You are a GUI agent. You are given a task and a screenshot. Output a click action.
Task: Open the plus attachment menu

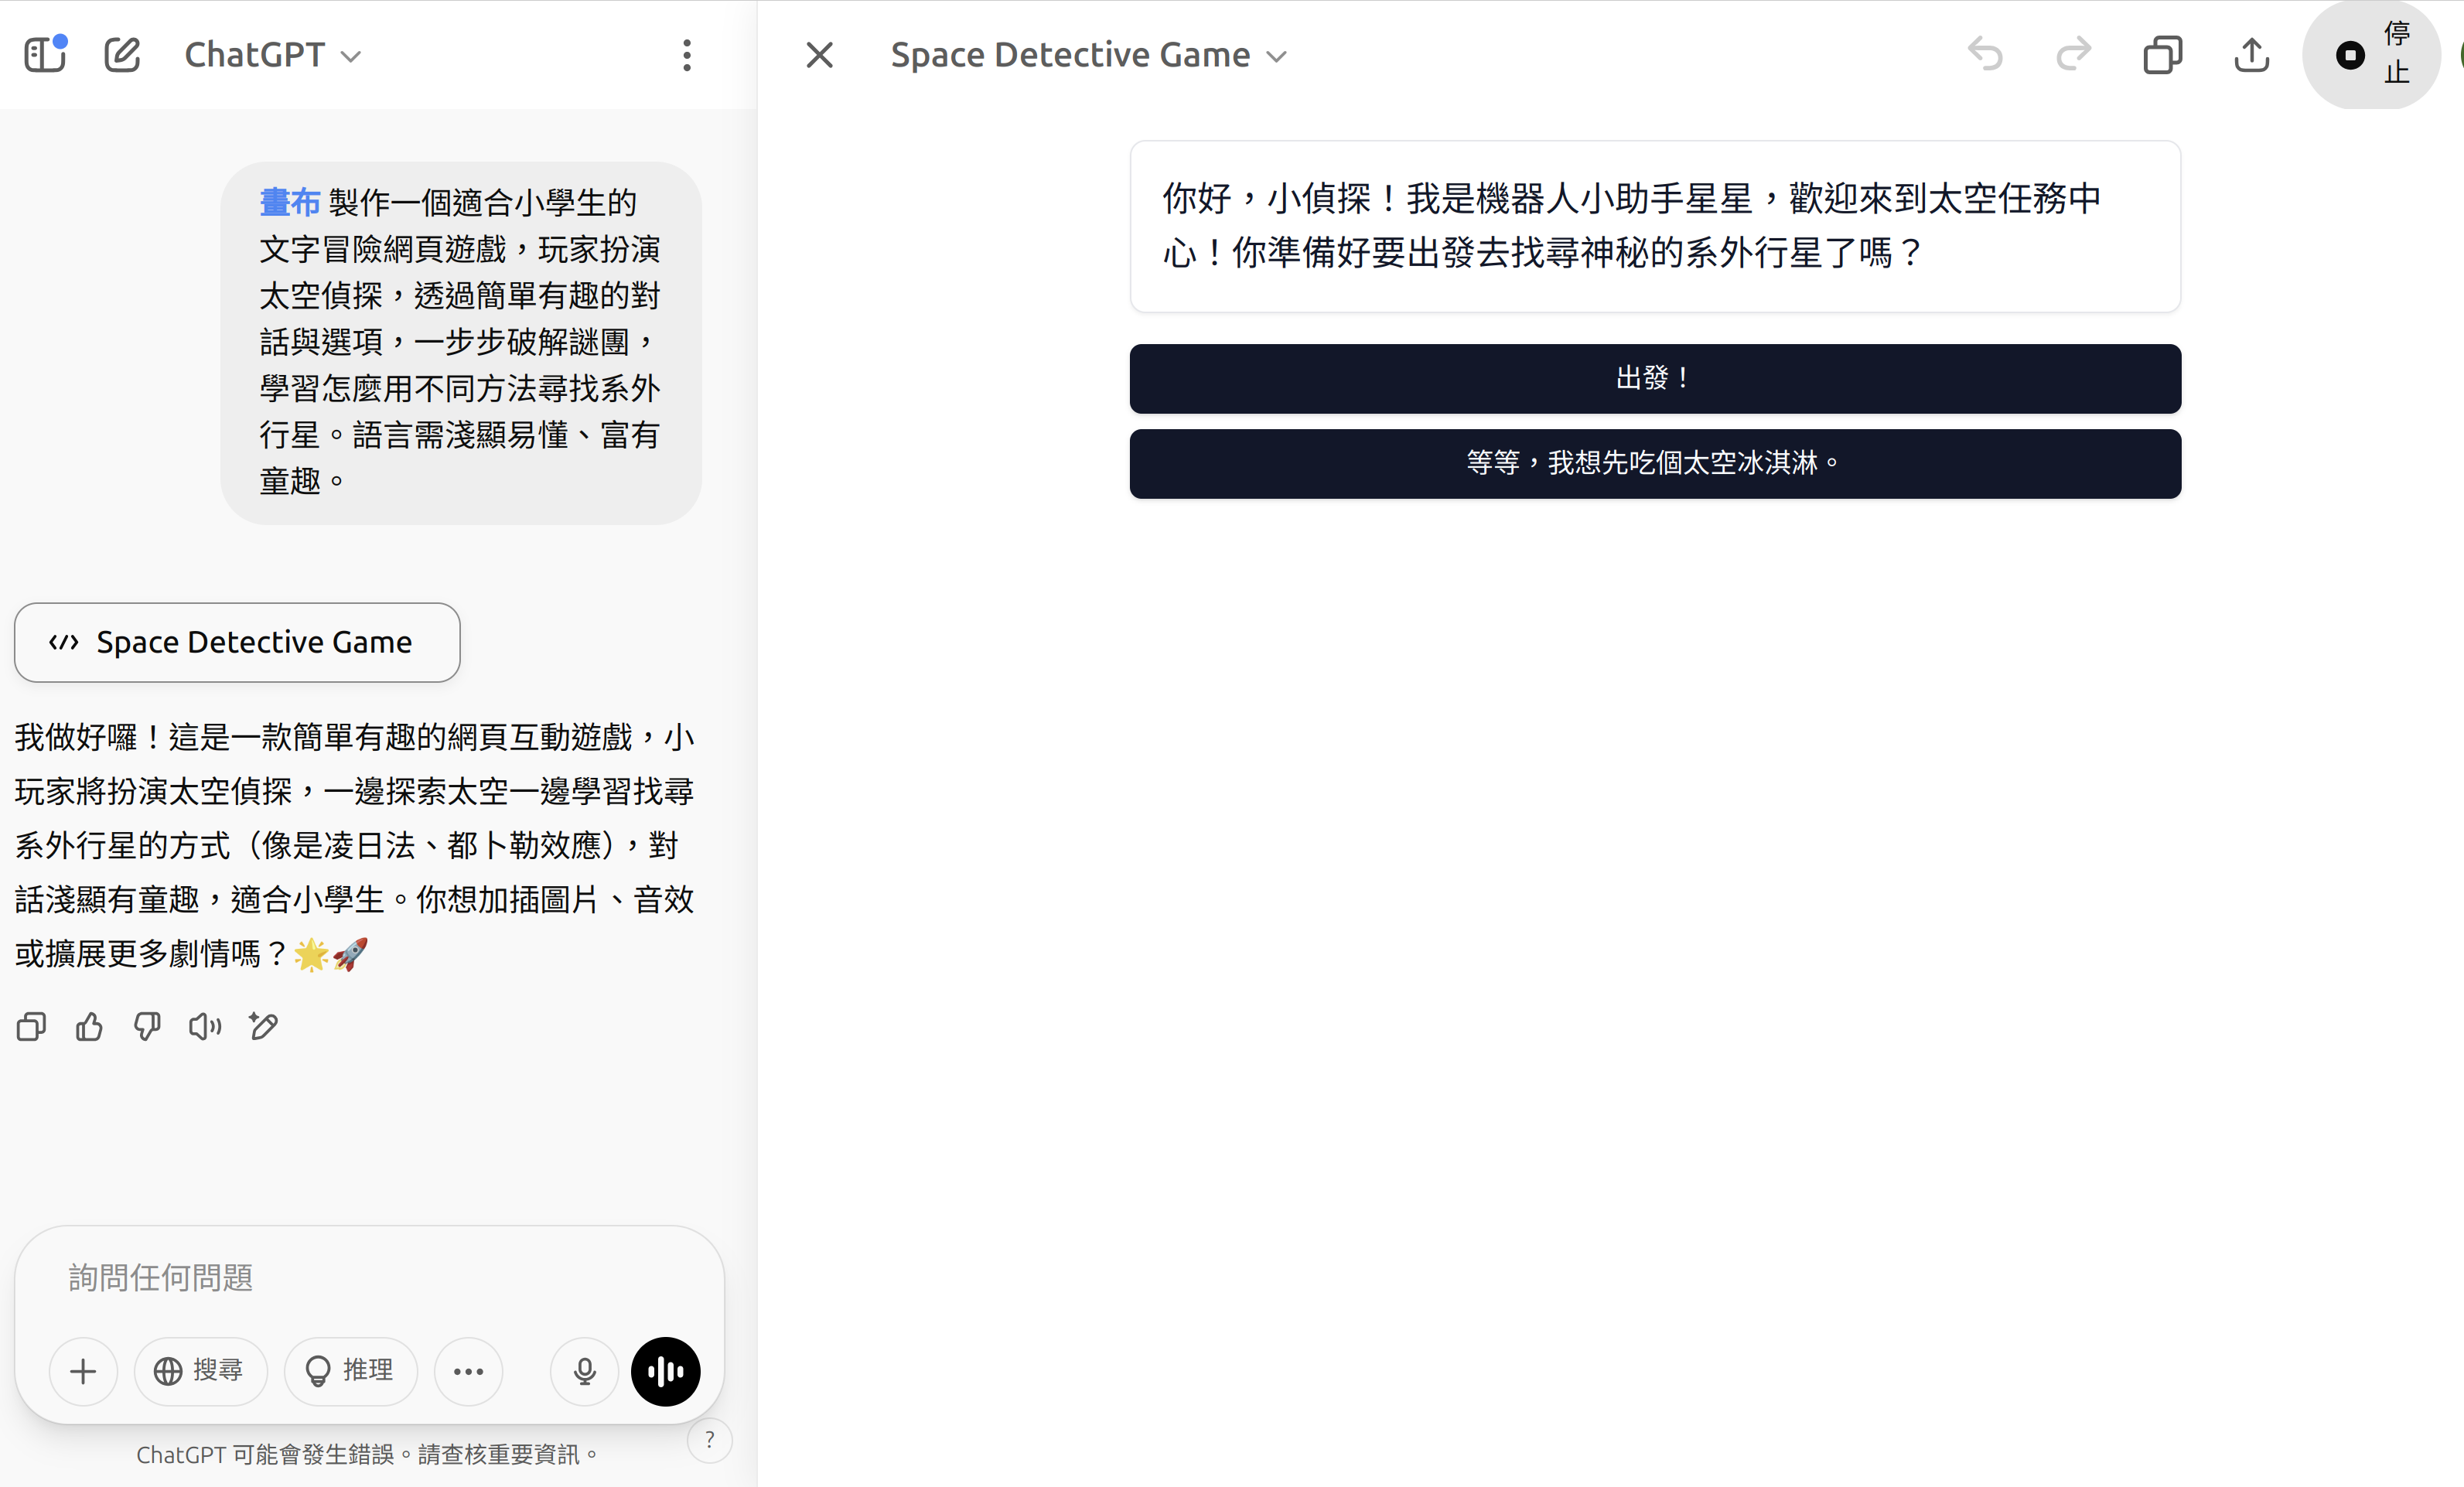[x=83, y=1371]
